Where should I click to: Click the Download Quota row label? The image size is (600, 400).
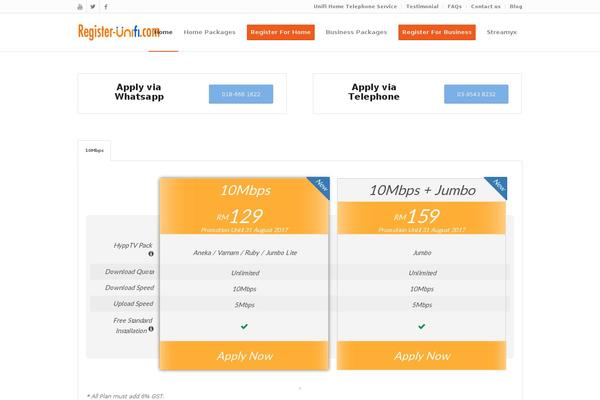pyautogui.click(x=129, y=272)
